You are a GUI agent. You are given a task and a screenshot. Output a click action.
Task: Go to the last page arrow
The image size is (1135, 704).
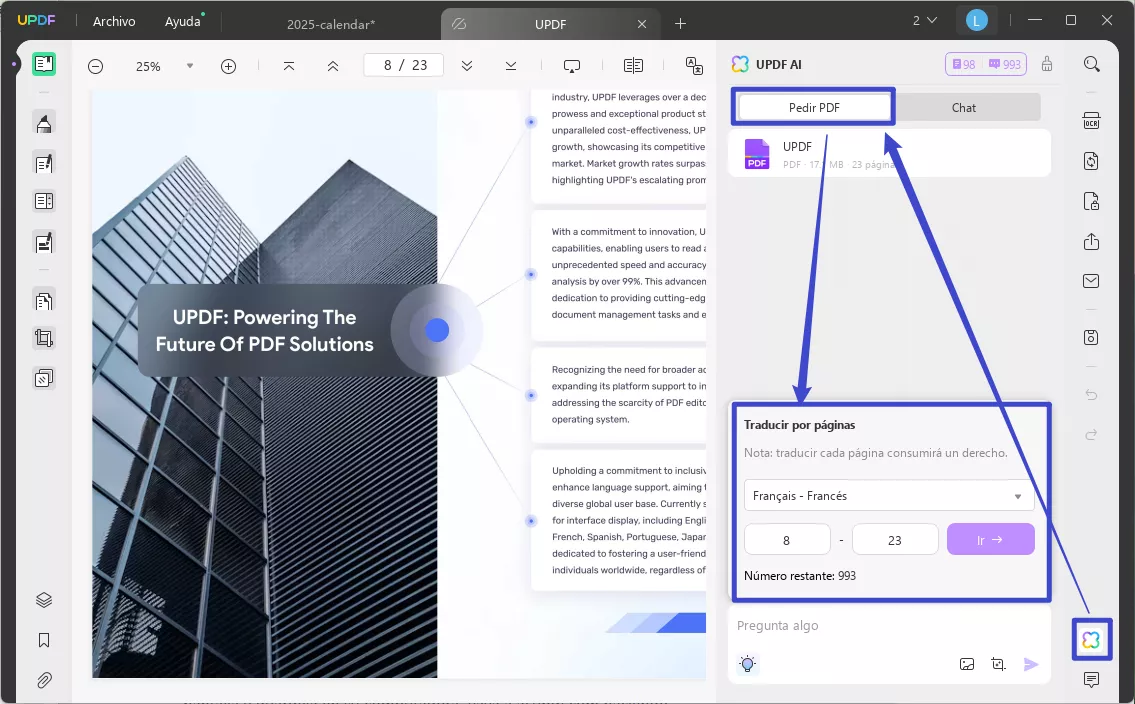point(510,66)
